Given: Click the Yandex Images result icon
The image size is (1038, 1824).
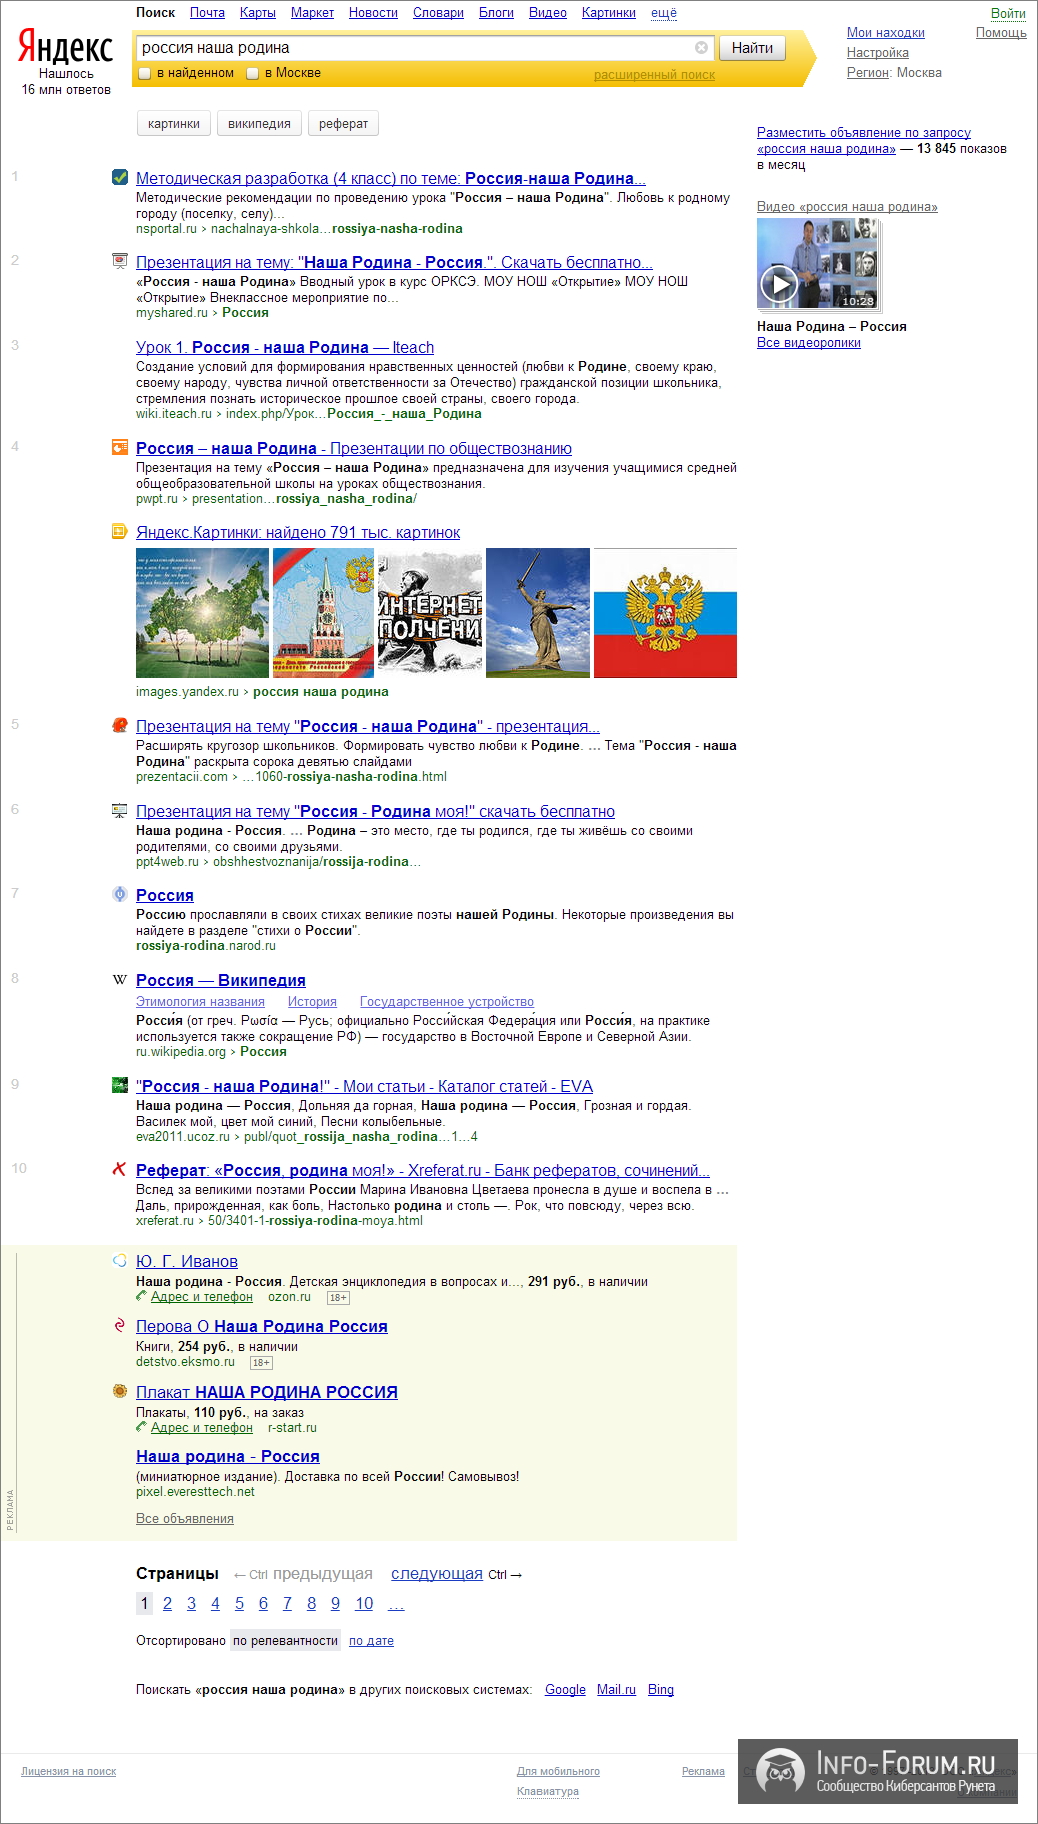Looking at the screenshot, I should coord(120,531).
